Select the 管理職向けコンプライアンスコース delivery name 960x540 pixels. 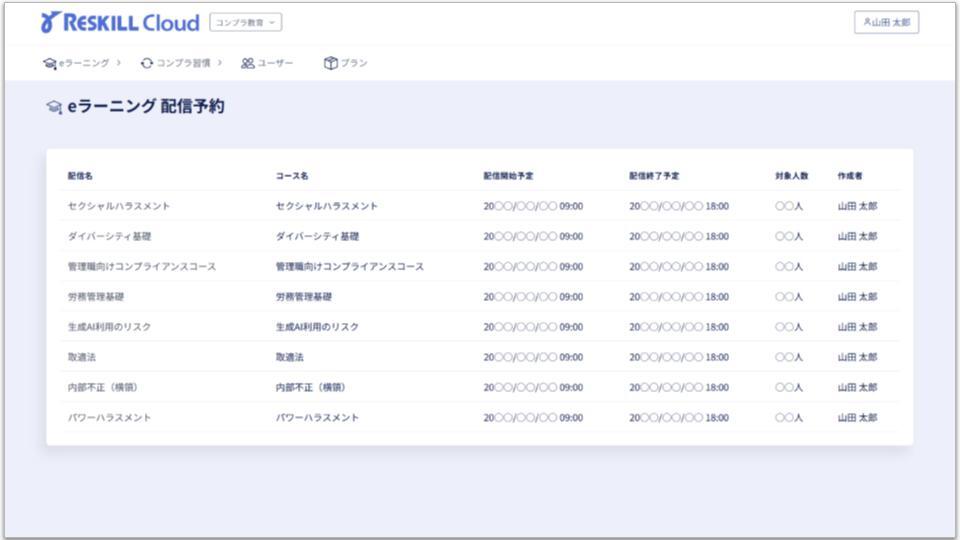pyautogui.click(x=142, y=267)
